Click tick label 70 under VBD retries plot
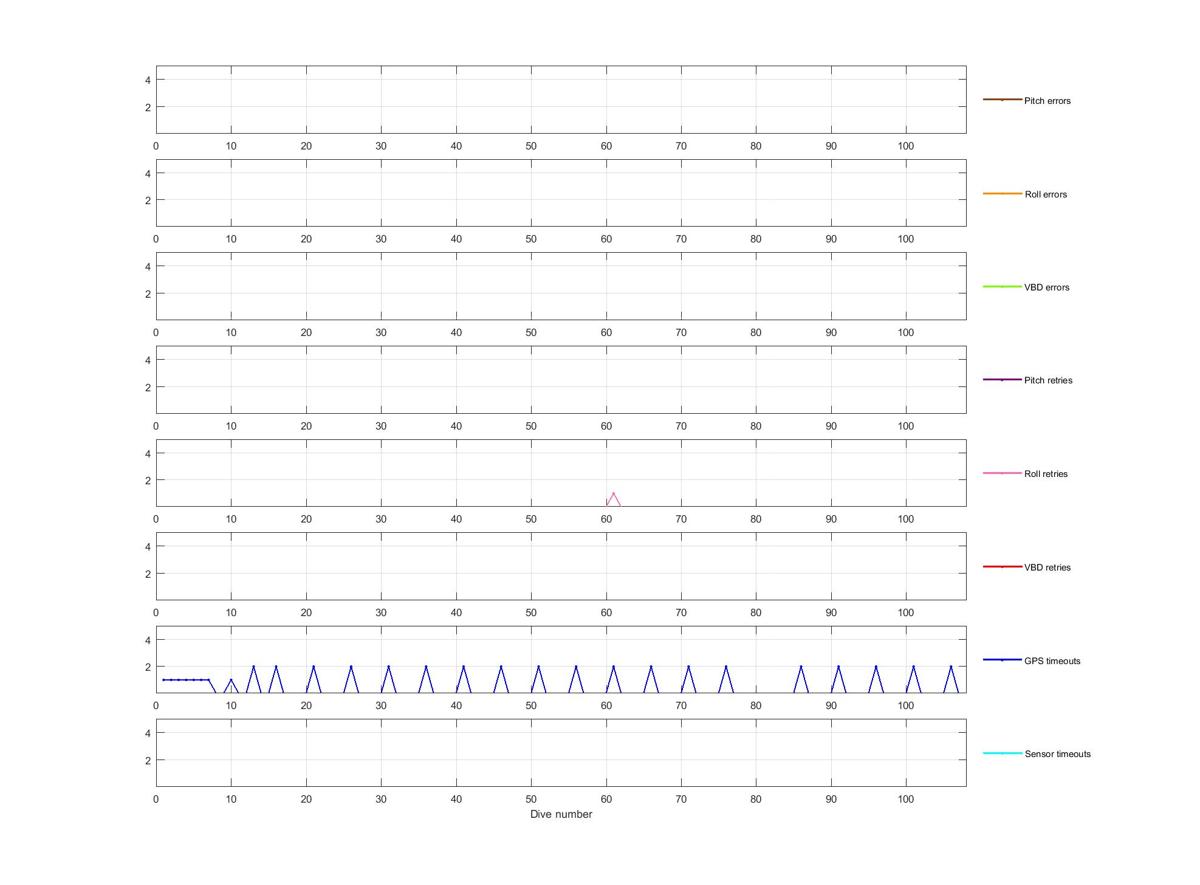The image size is (1200, 885). coord(681,613)
